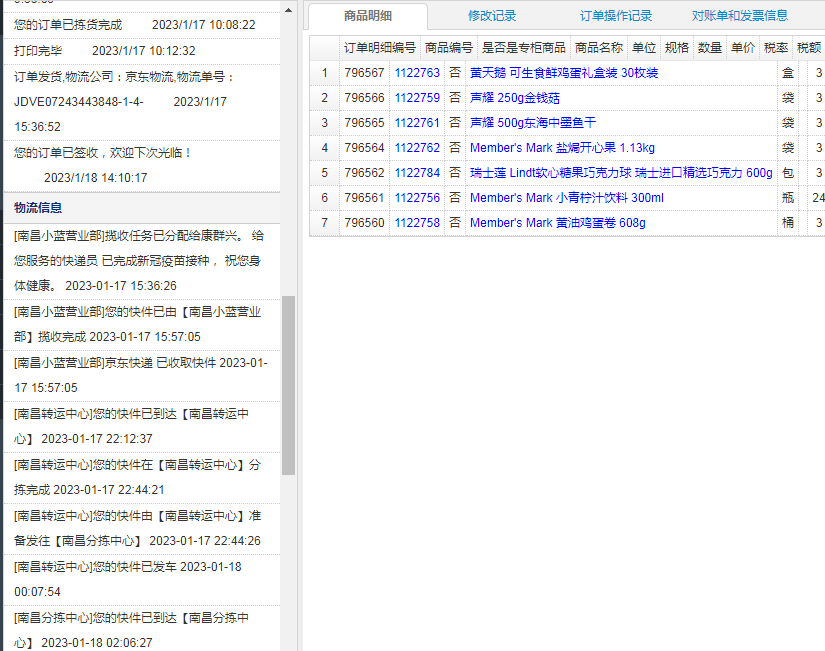The image size is (825, 651).
Task: Click the 单价 column header
Action: click(x=743, y=48)
